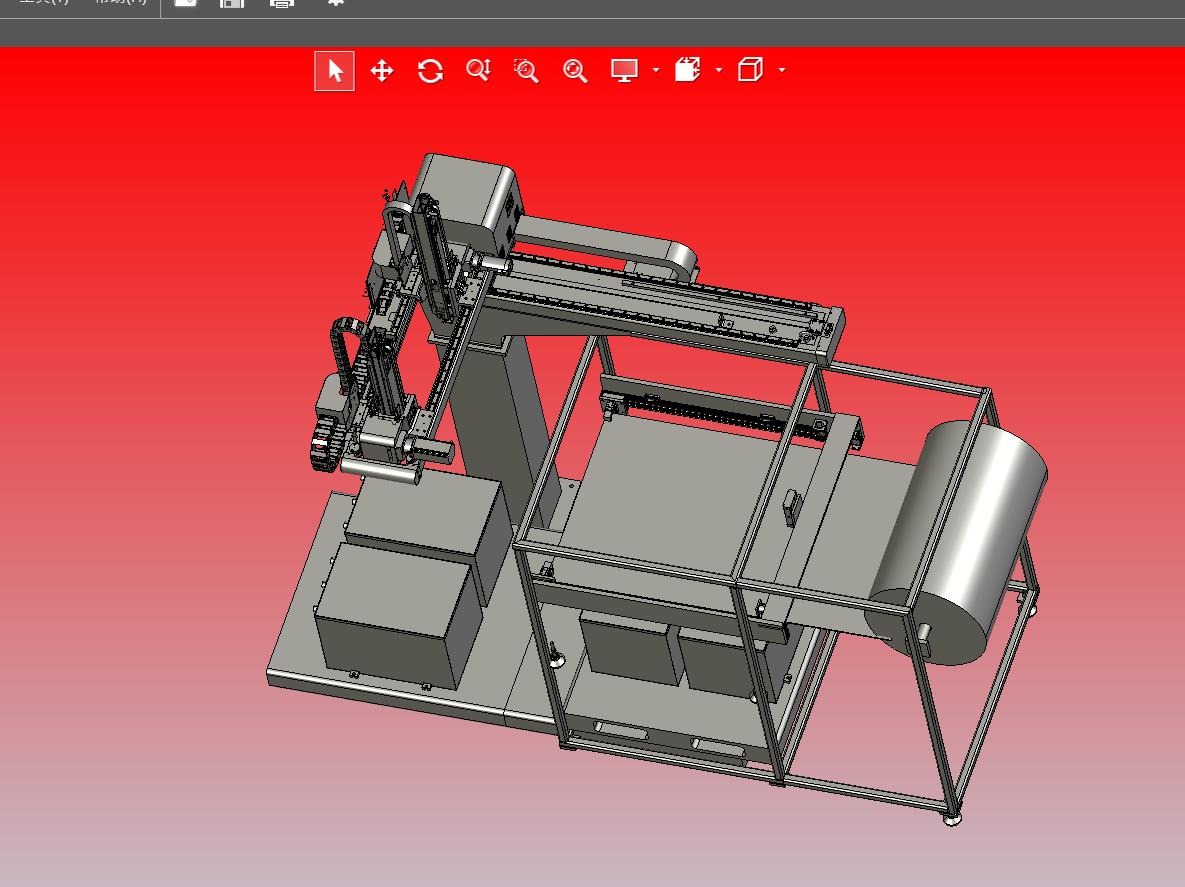This screenshot has width=1185, height=887.
Task: Choose the Zoom to Area tool
Action: click(527, 70)
